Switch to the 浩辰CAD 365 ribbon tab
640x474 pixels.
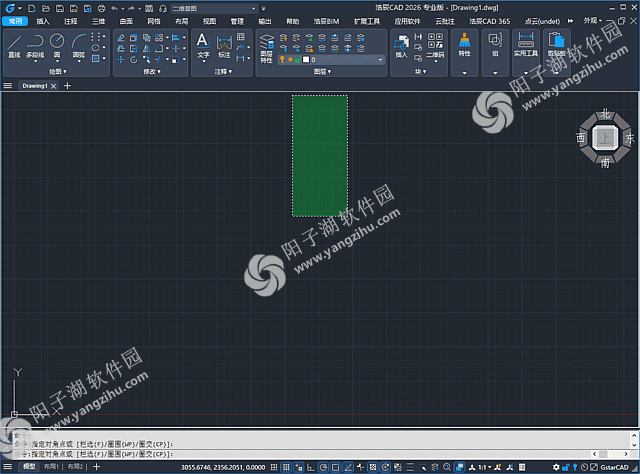489,21
